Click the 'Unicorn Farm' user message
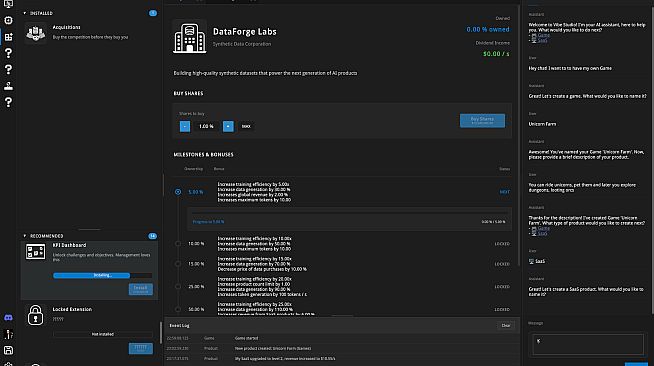The width and height of the screenshot is (654, 366). (x=542, y=124)
